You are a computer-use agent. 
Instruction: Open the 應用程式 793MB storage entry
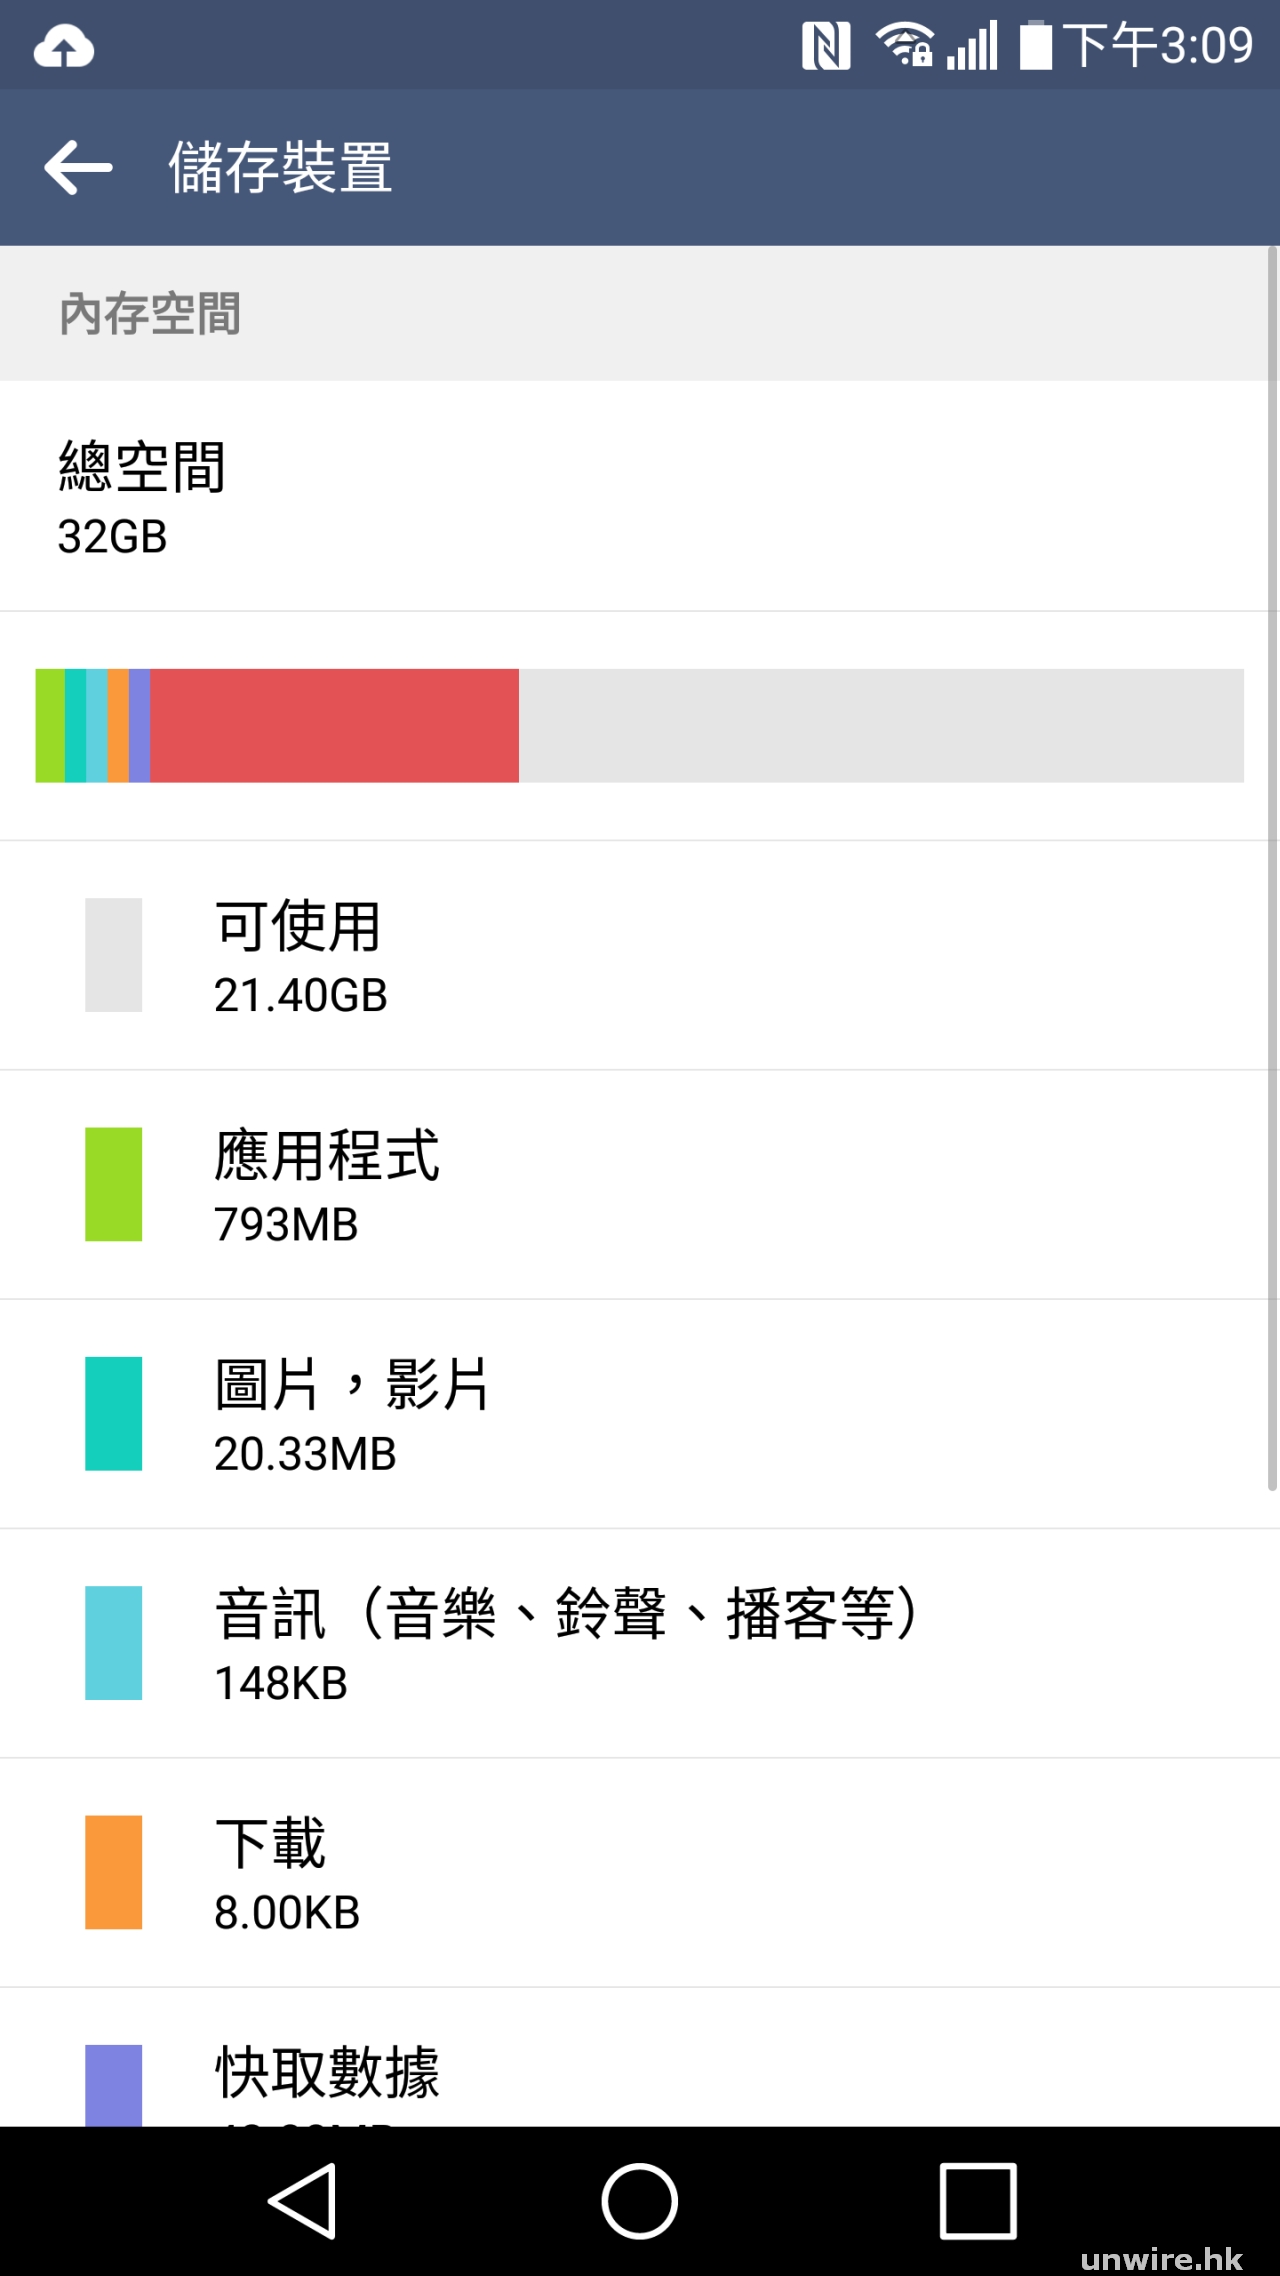(640, 1185)
